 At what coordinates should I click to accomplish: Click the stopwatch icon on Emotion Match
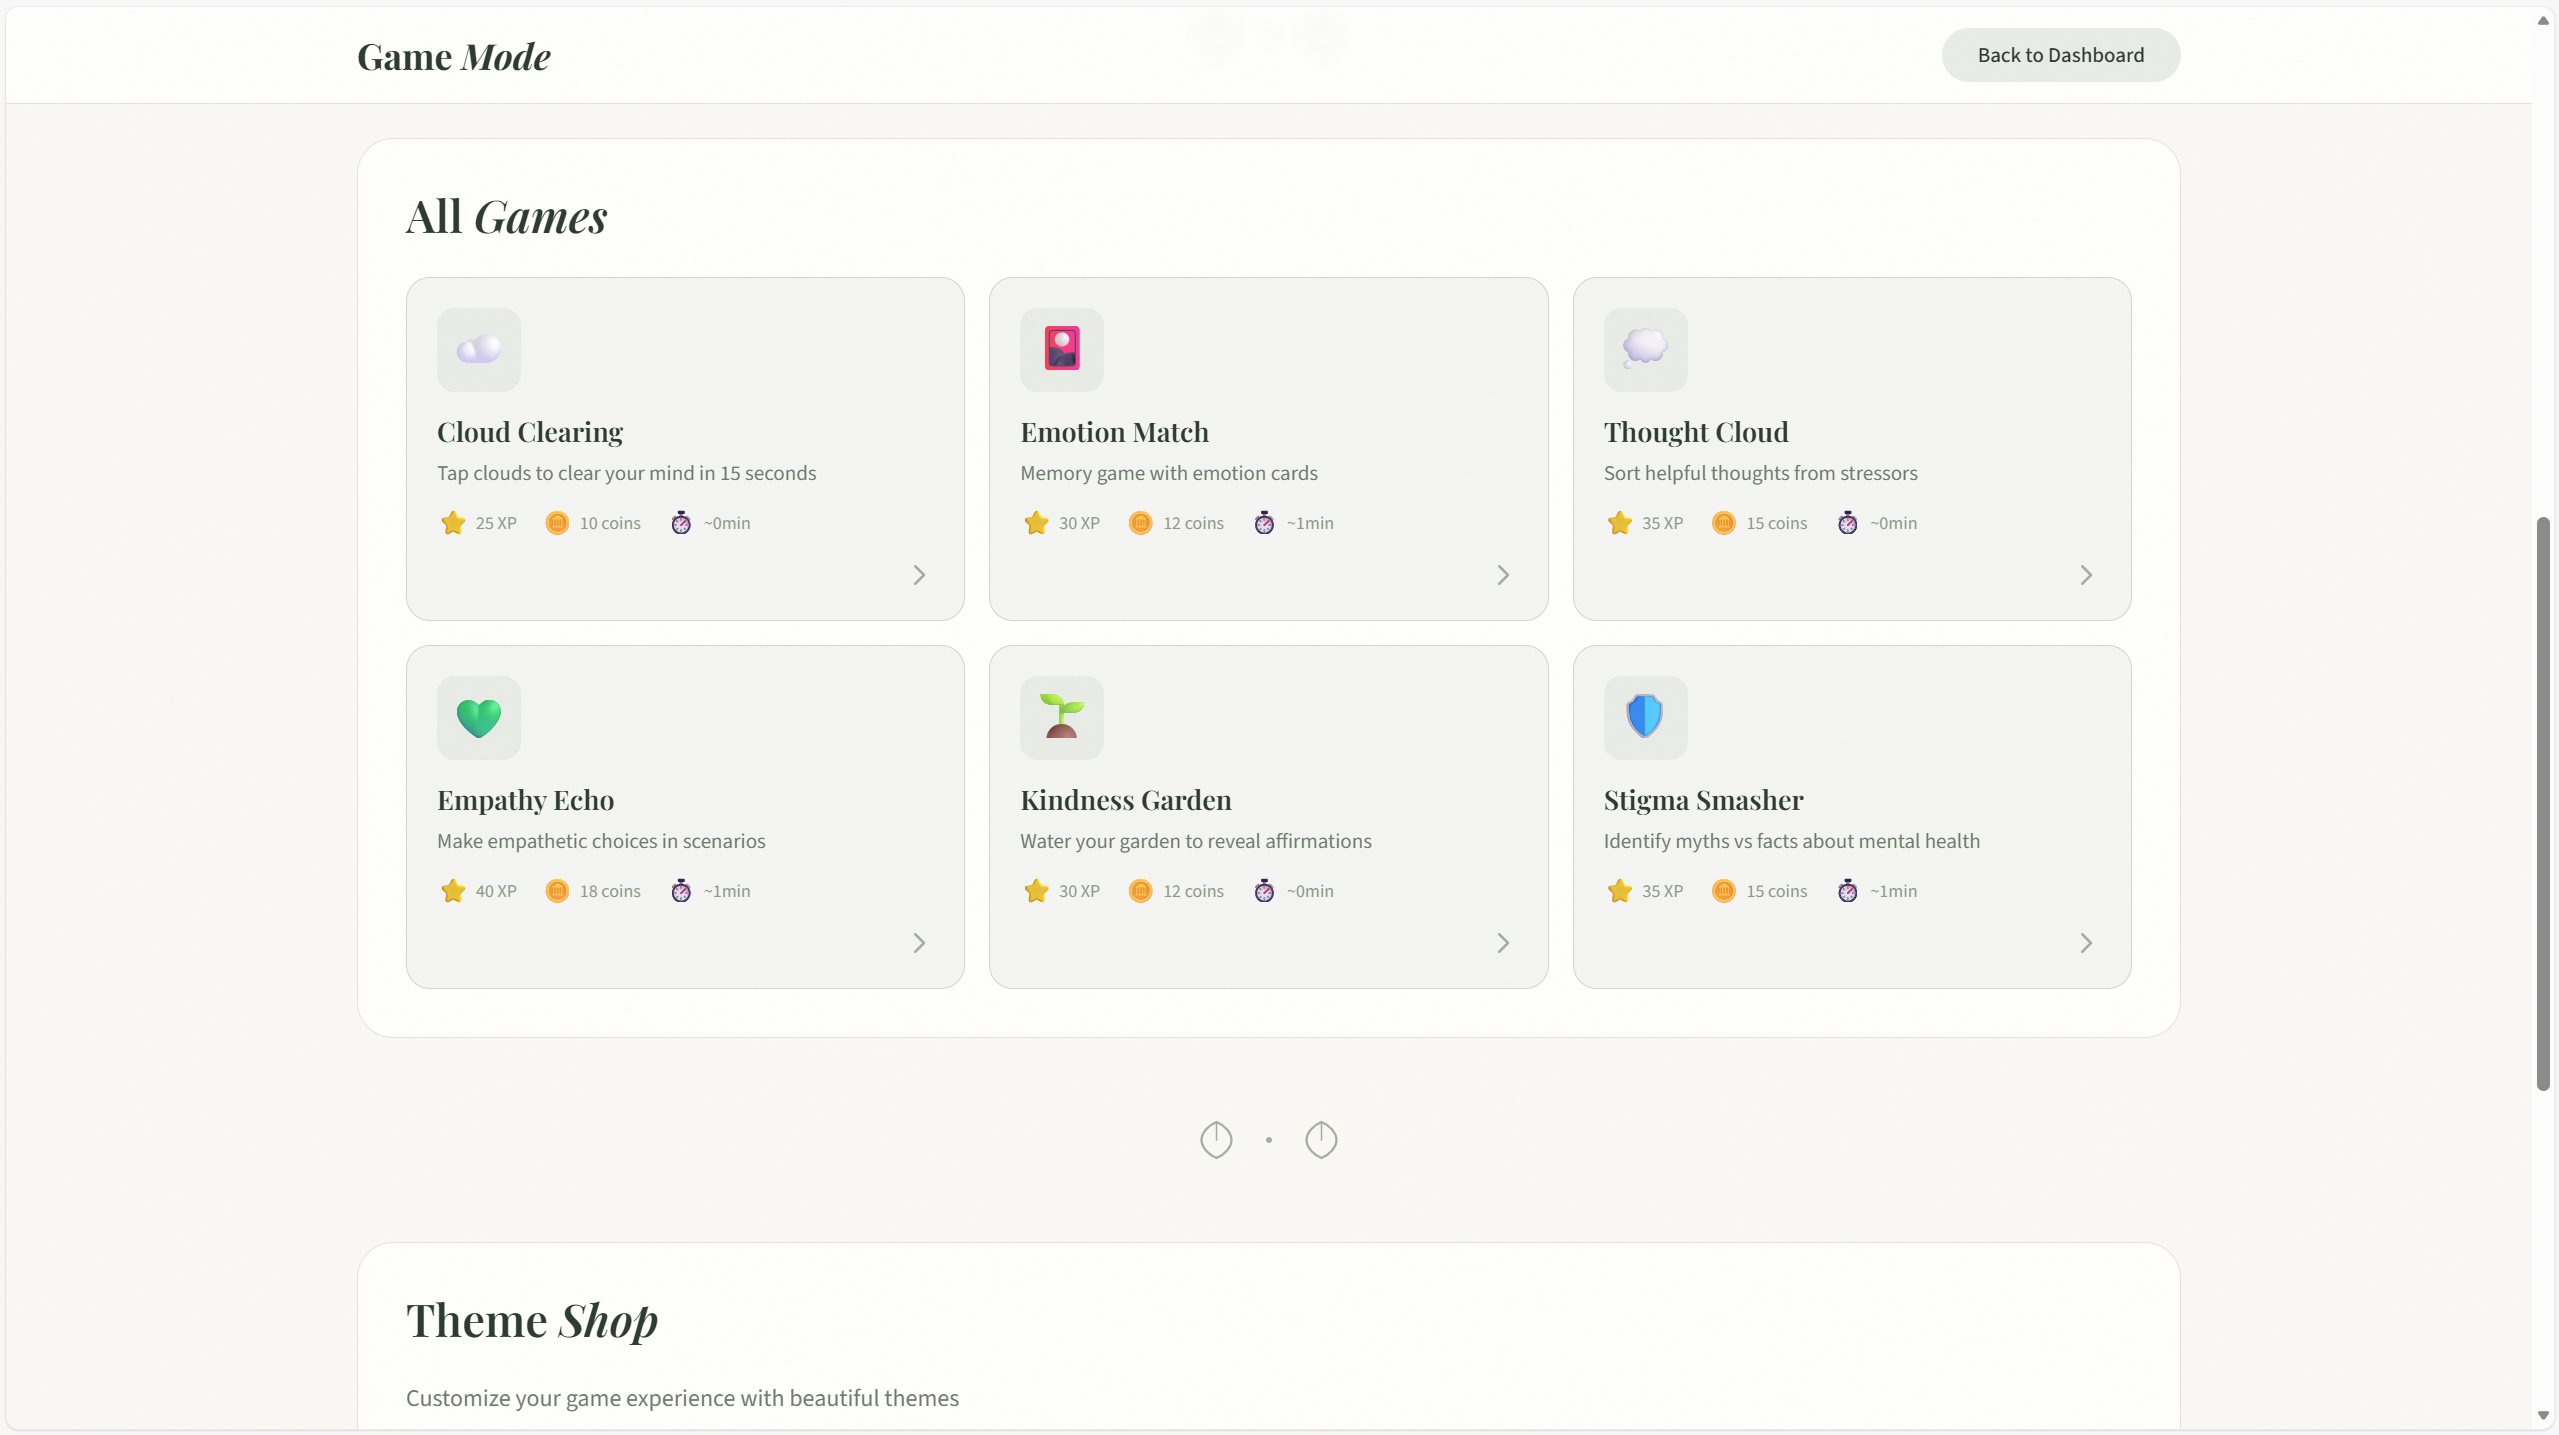[1264, 523]
